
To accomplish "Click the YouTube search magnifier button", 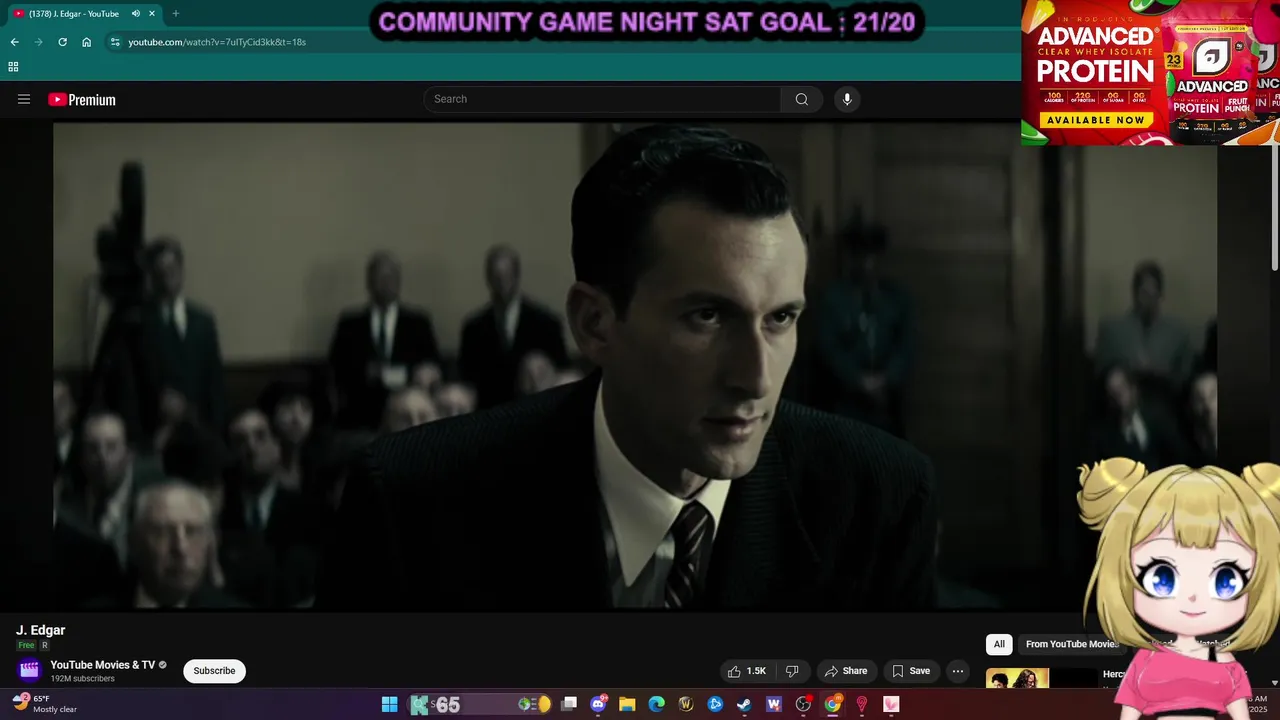I will 801,99.
